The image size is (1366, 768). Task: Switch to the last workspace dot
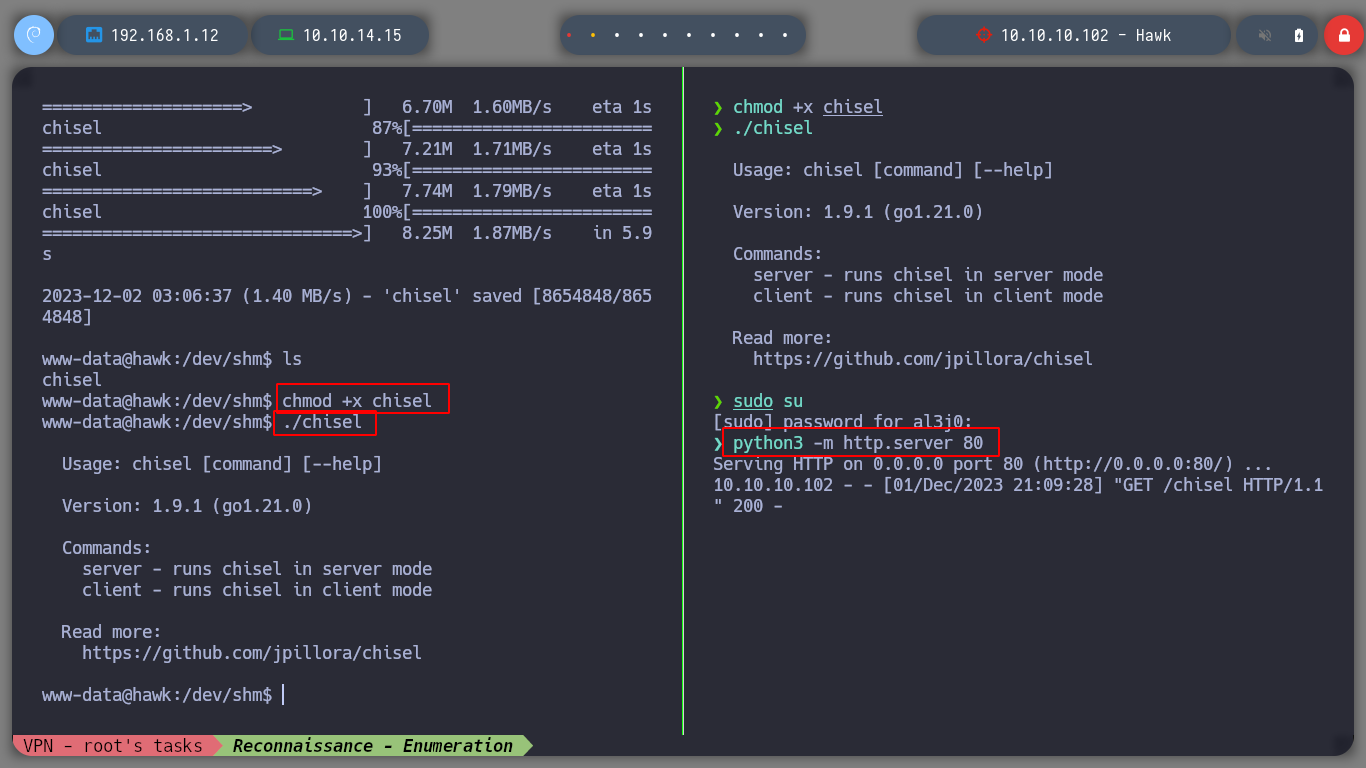coord(785,35)
